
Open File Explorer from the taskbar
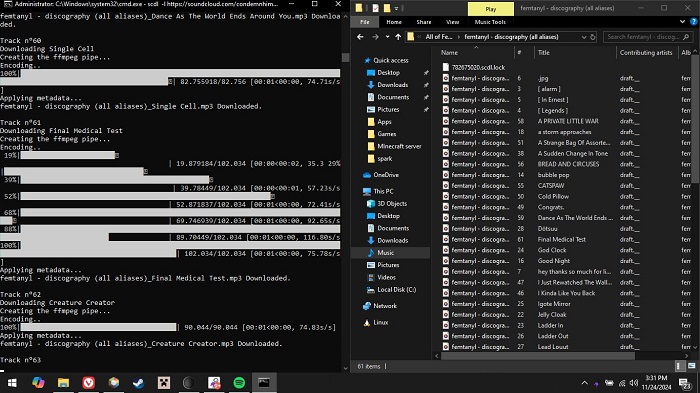click(63, 383)
